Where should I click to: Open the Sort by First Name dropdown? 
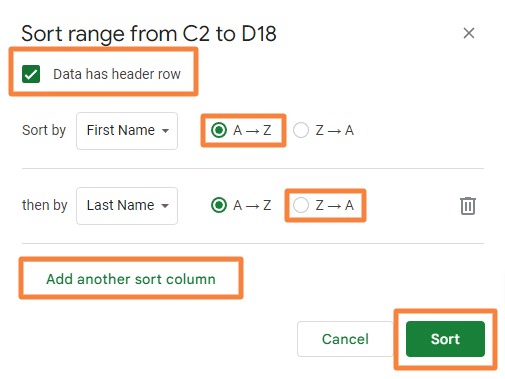tap(127, 131)
